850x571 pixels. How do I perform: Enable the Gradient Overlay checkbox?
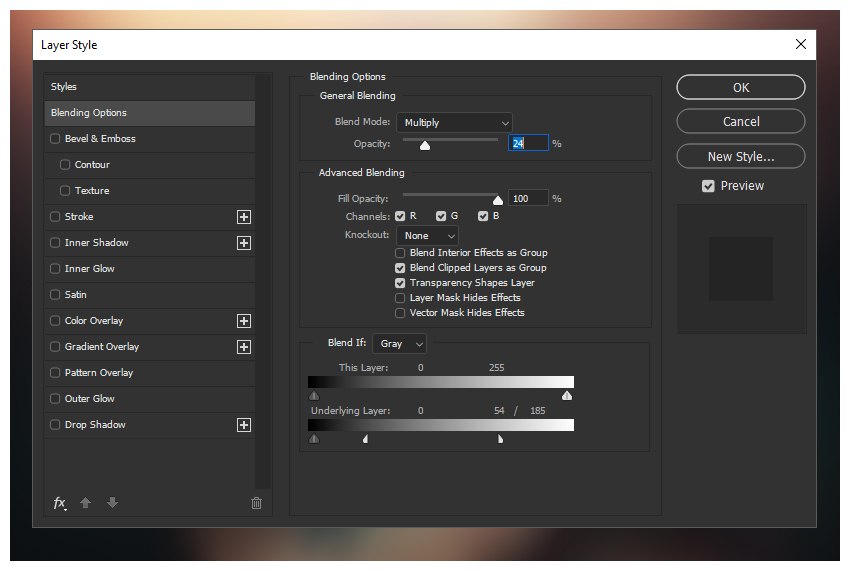pos(55,347)
